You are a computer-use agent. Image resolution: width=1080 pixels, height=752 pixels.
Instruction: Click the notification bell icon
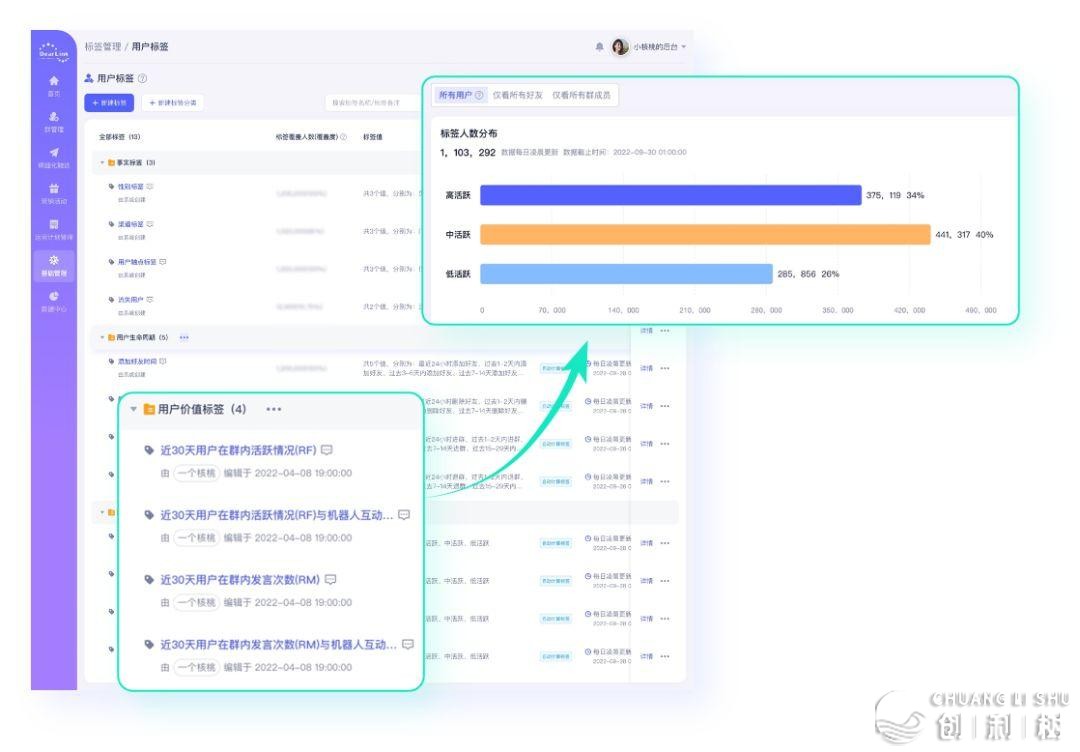pos(599,47)
